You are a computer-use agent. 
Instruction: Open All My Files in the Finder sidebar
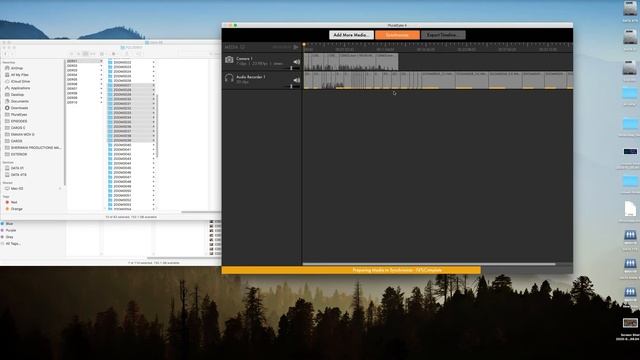pyautogui.click(x=19, y=75)
